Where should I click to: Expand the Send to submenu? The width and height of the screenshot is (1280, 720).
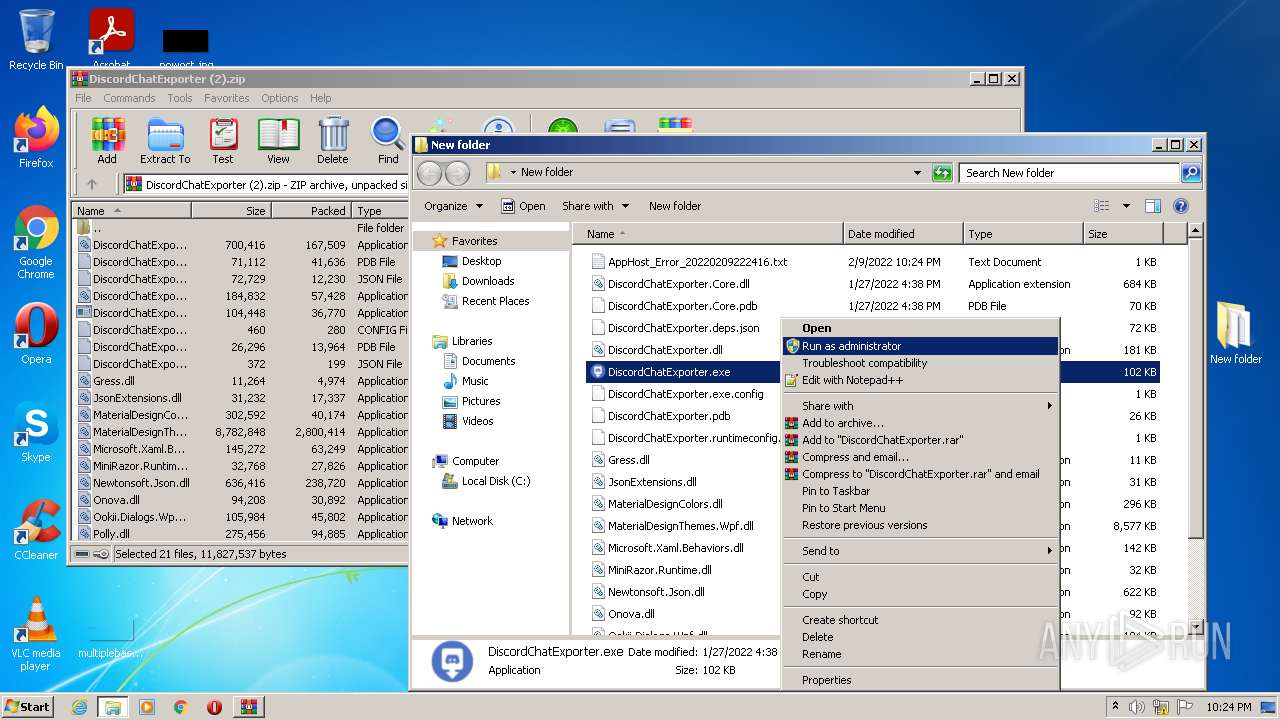pos(920,551)
